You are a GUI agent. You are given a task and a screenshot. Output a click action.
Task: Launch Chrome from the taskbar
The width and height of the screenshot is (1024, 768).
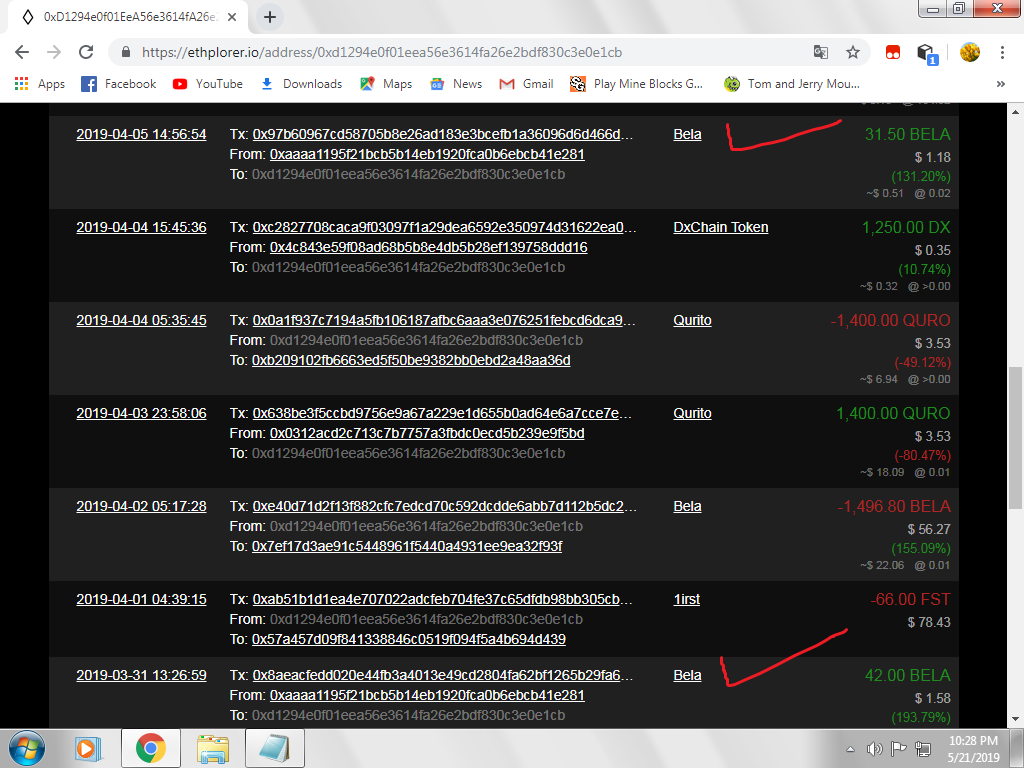pos(151,747)
